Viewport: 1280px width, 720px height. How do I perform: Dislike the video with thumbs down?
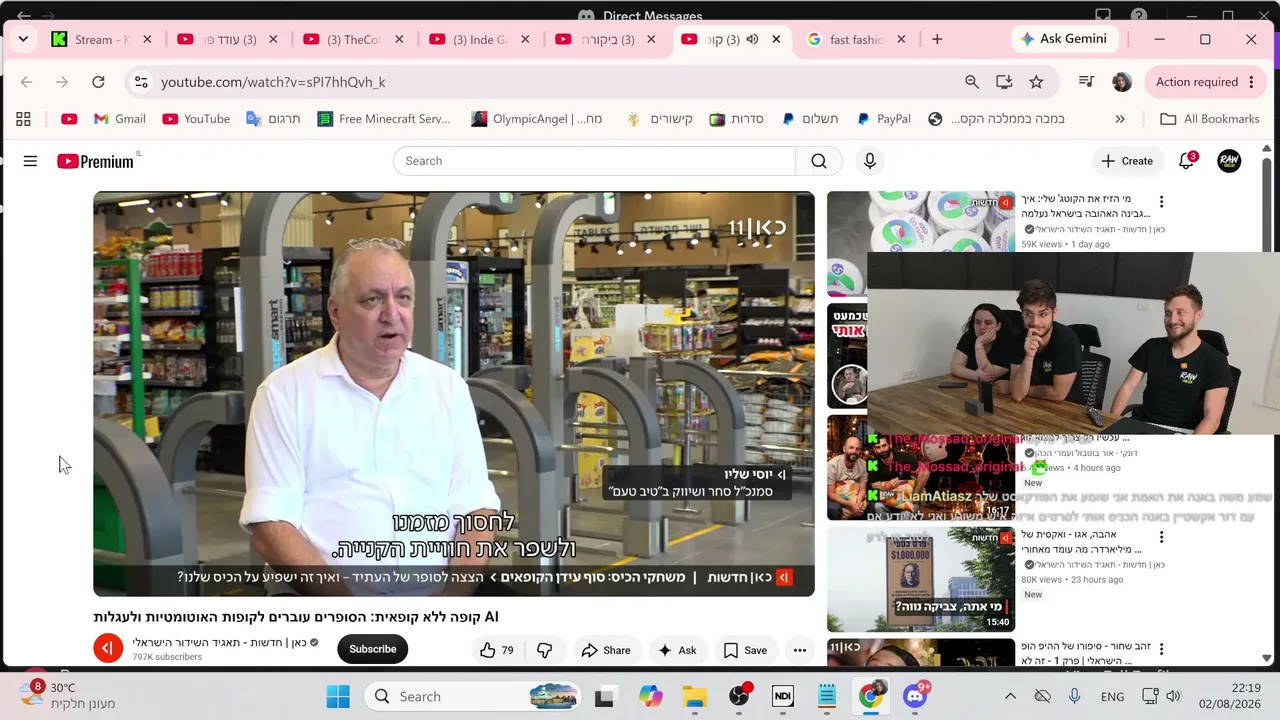coord(545,650)
